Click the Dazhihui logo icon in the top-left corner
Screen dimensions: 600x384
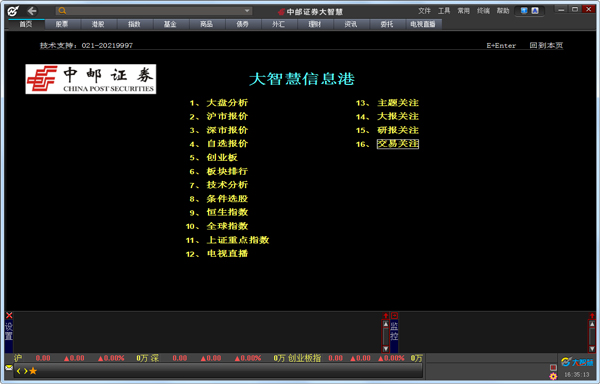(x=13, y=11)
